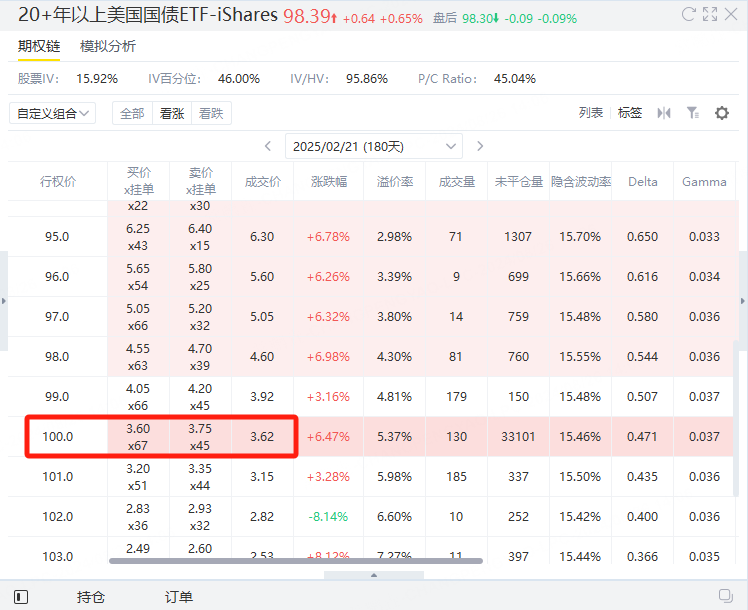Click the last price 3.92 cell
This screenshot has height=610, width=748.
coord(262,397)
